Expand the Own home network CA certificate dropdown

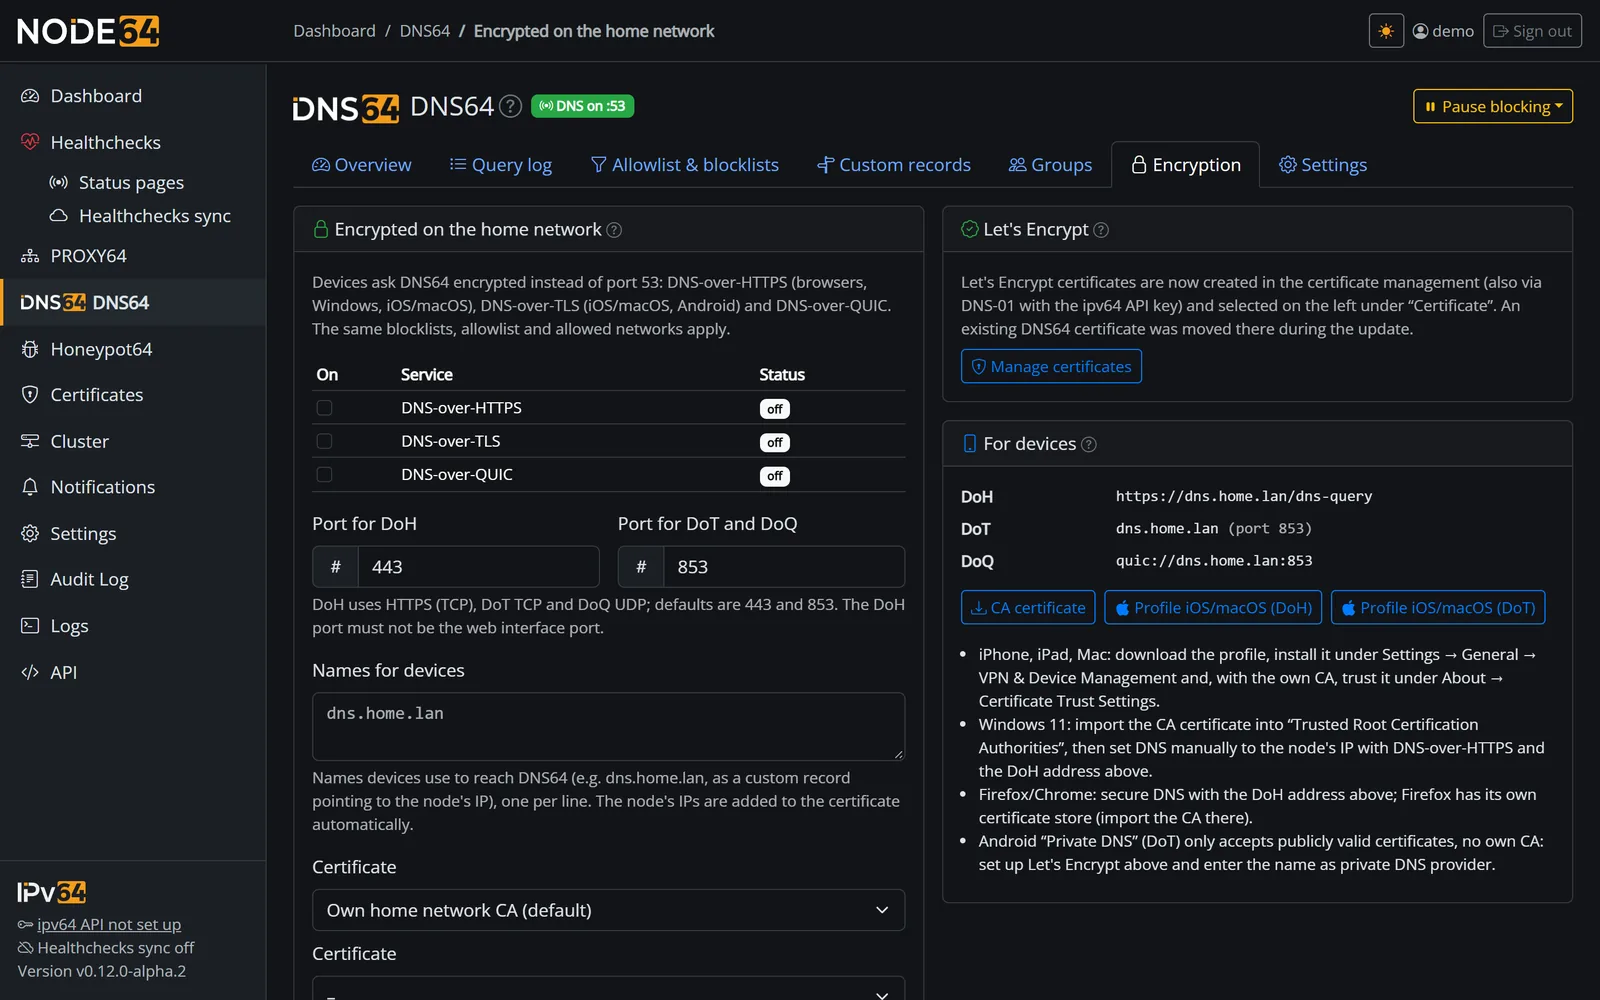[608, 910]
